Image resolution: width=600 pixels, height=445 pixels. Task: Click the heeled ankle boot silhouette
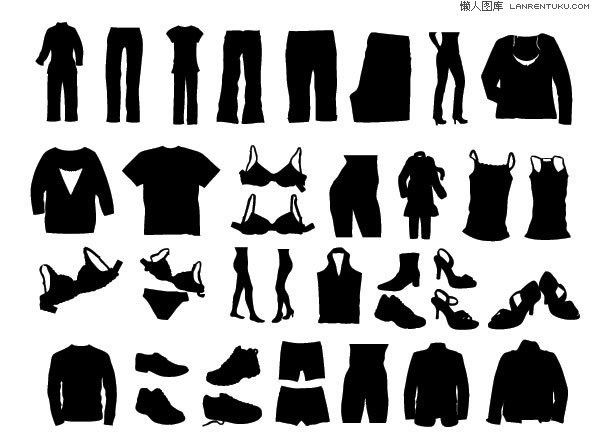pyautogui.click(x=399, y=271)
